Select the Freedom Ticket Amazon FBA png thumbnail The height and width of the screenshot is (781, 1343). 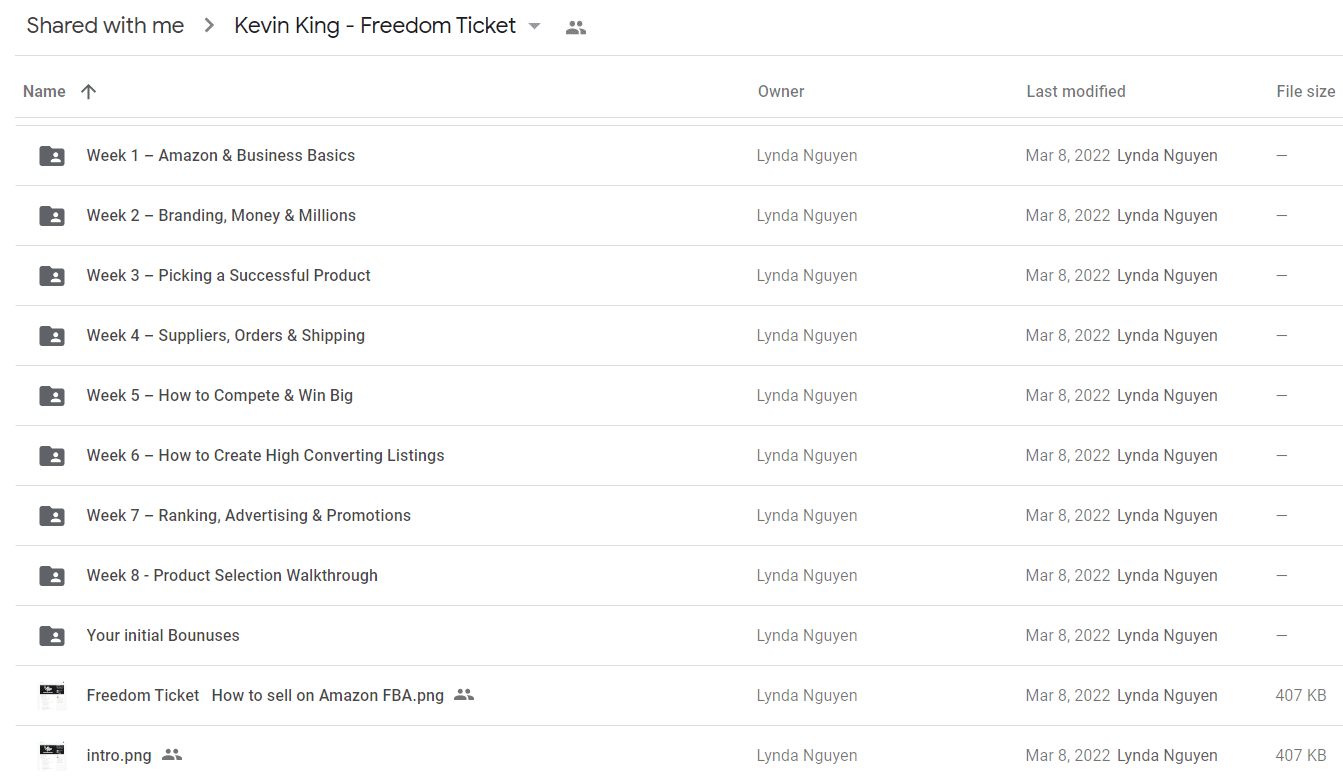(52, 696)
